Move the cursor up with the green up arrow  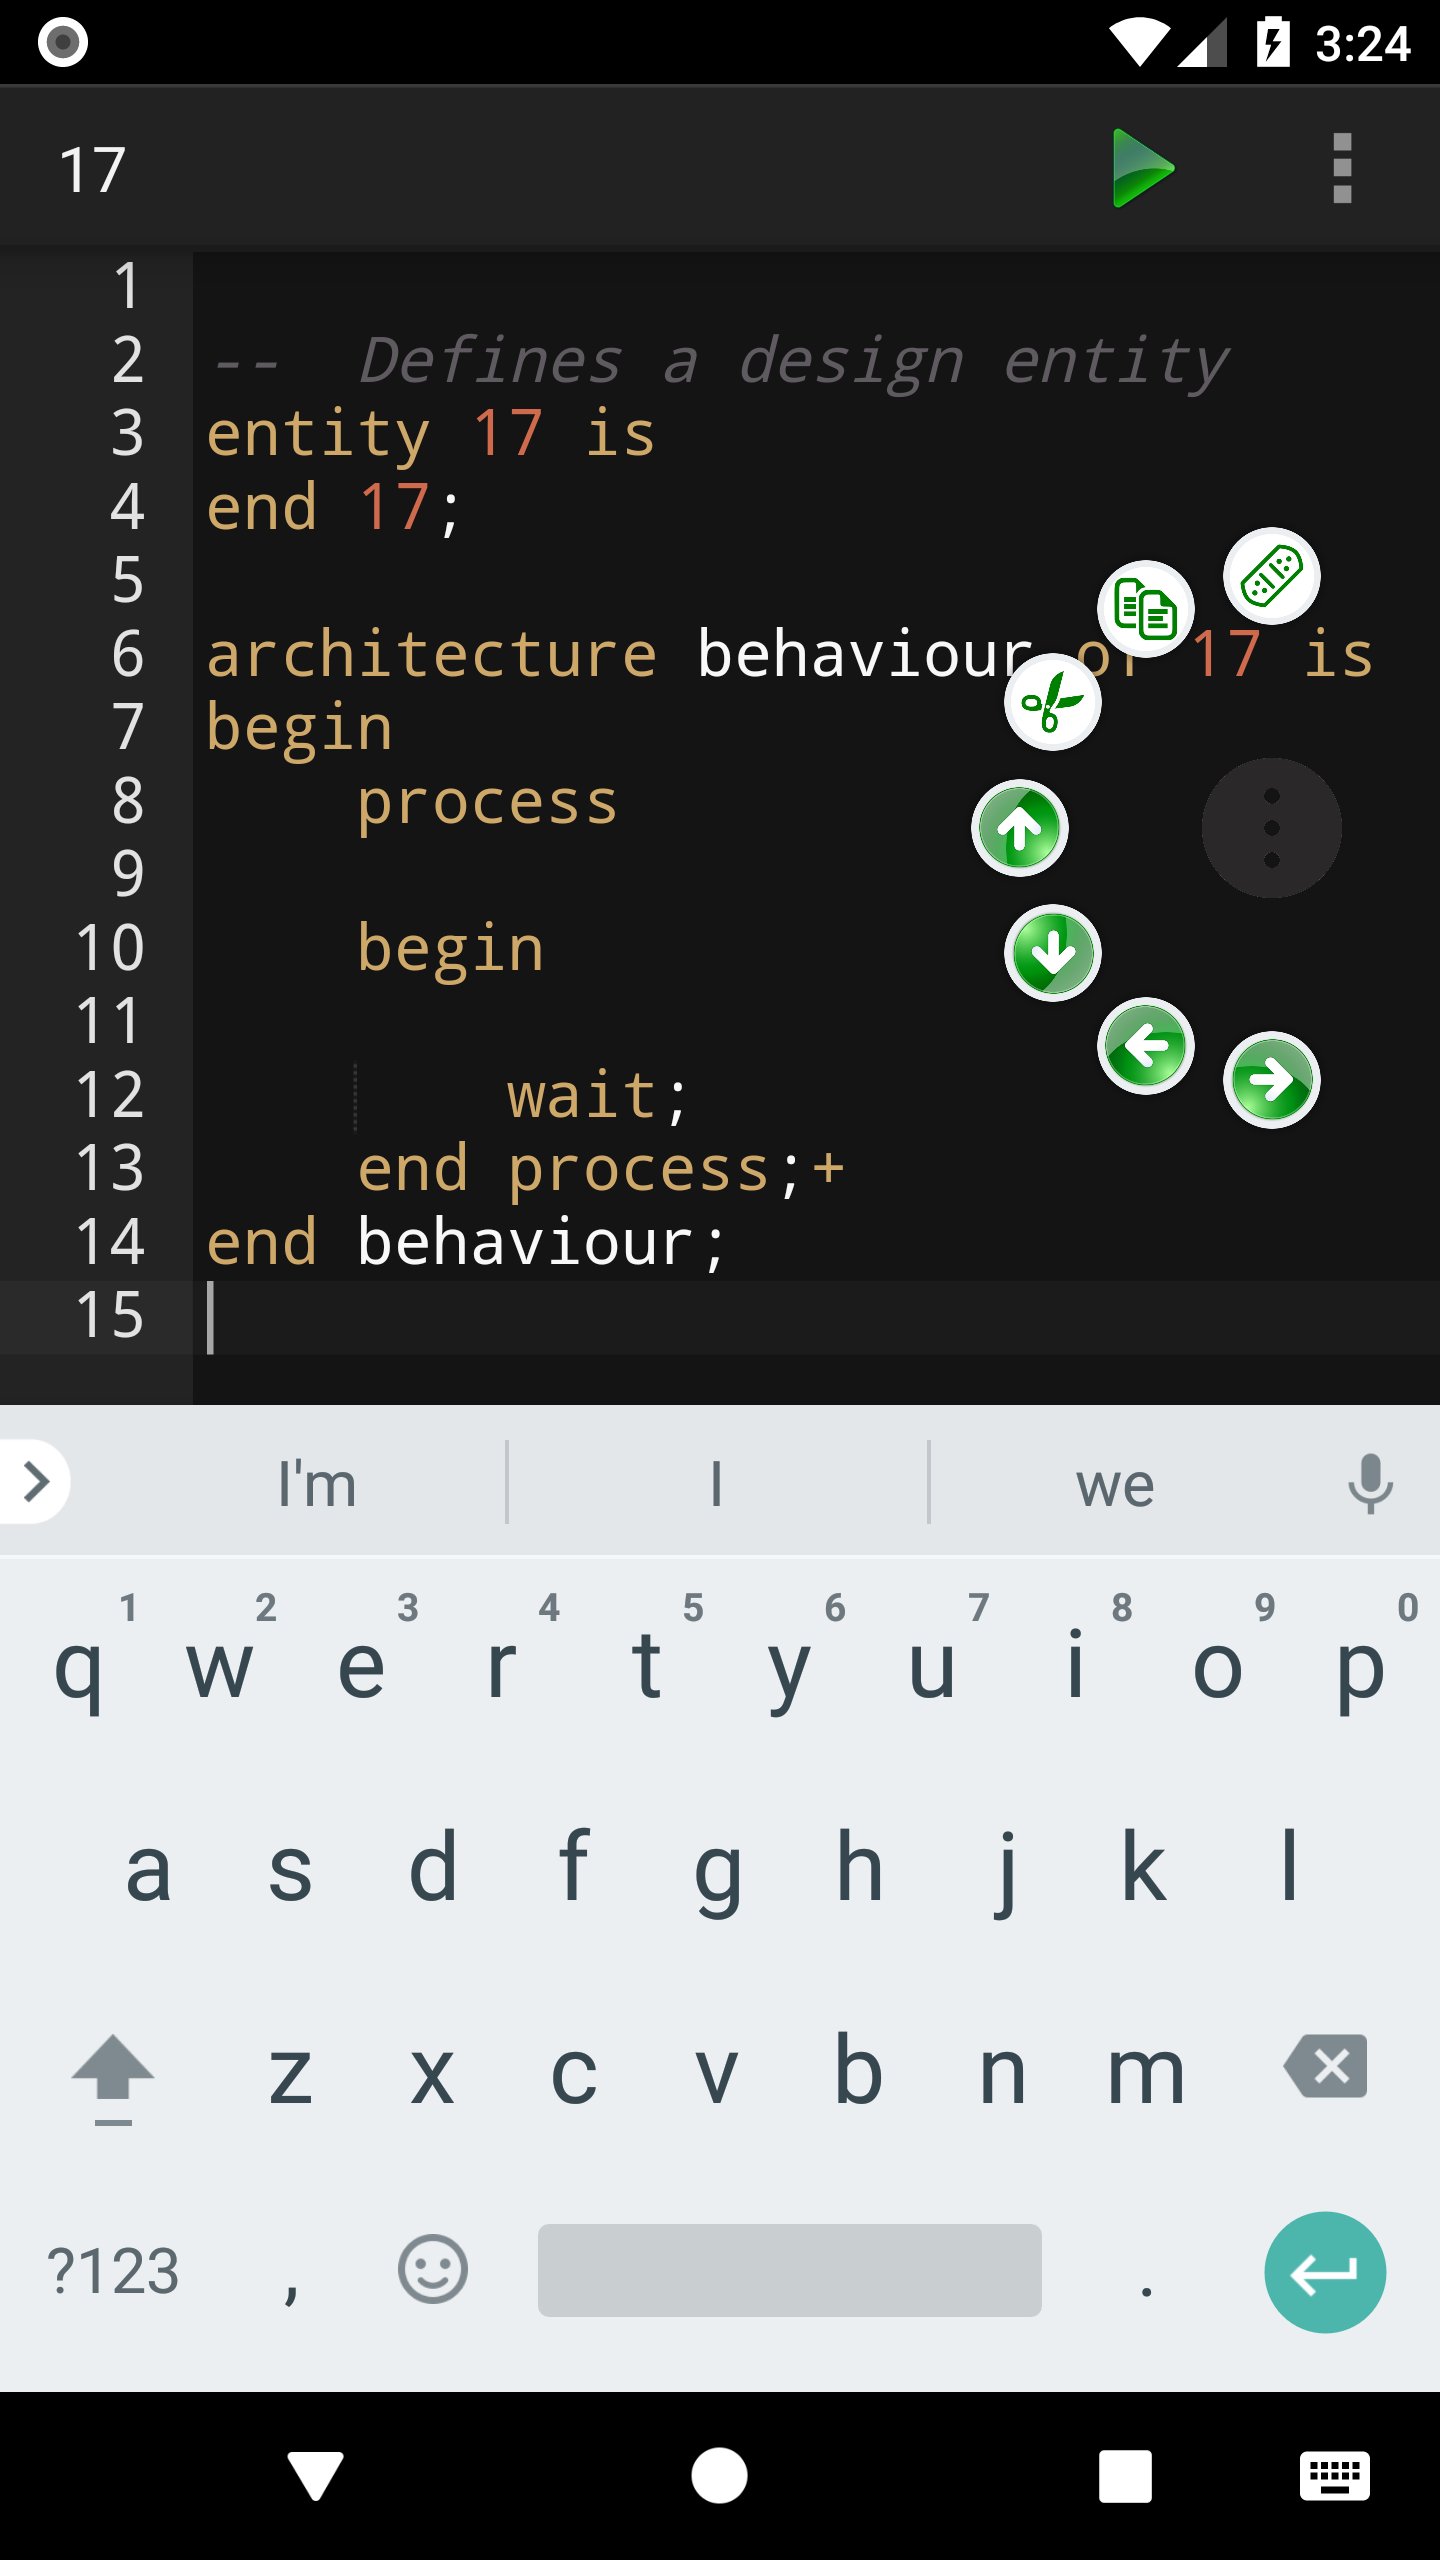(1019, 828)
